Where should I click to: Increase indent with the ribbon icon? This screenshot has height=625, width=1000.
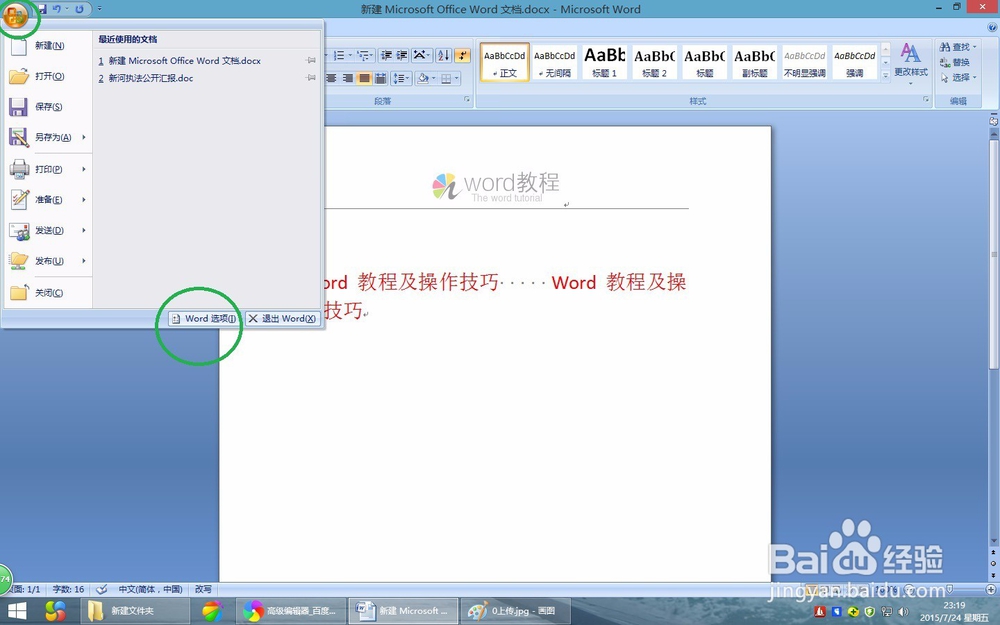[402, 55]
